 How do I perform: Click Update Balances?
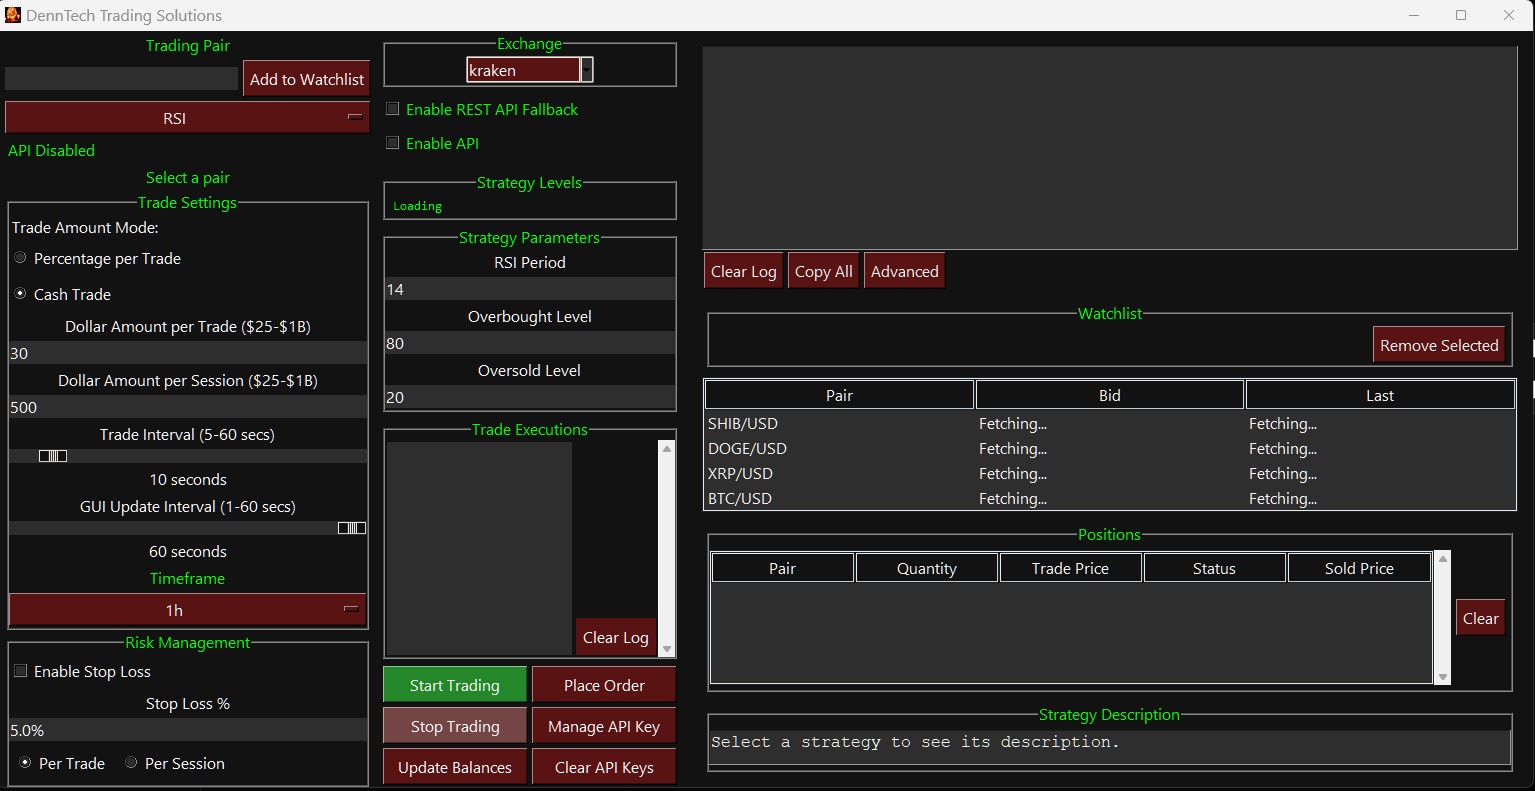[x=454, y=767]
